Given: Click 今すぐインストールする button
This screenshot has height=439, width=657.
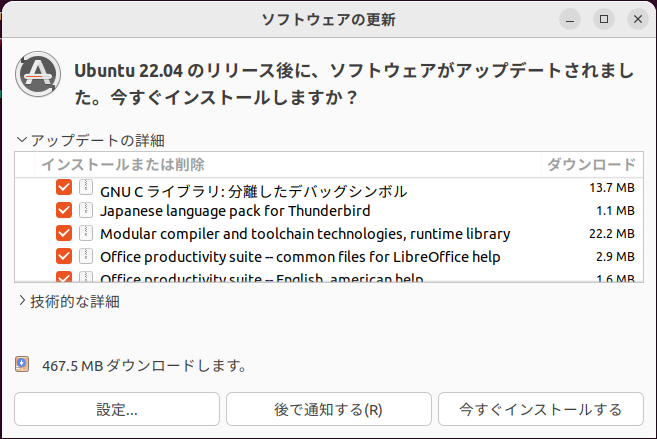Looking at the screenshot, I should 541,409.
